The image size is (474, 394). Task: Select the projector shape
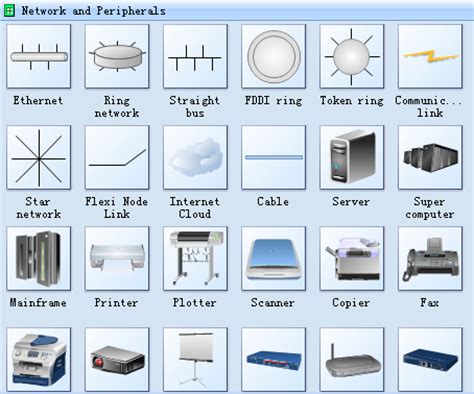(x=117, y=360)
